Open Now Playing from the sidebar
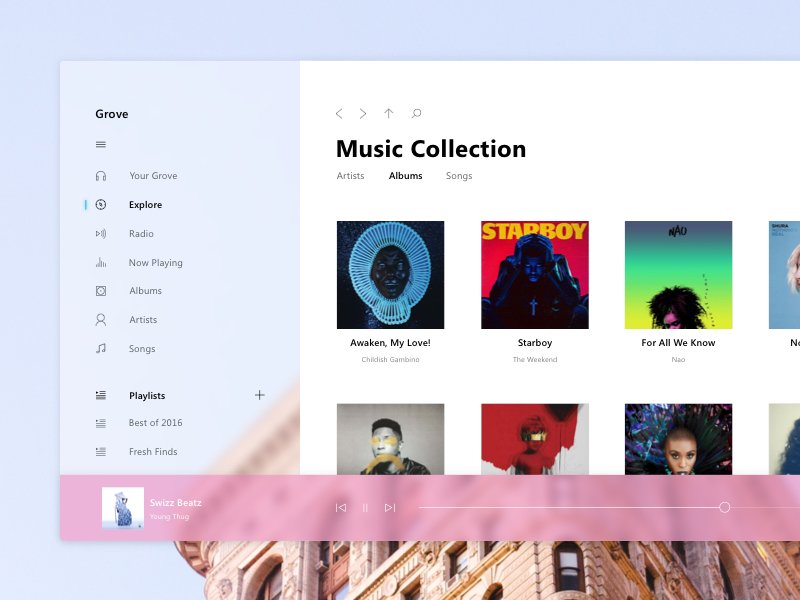 156,263
